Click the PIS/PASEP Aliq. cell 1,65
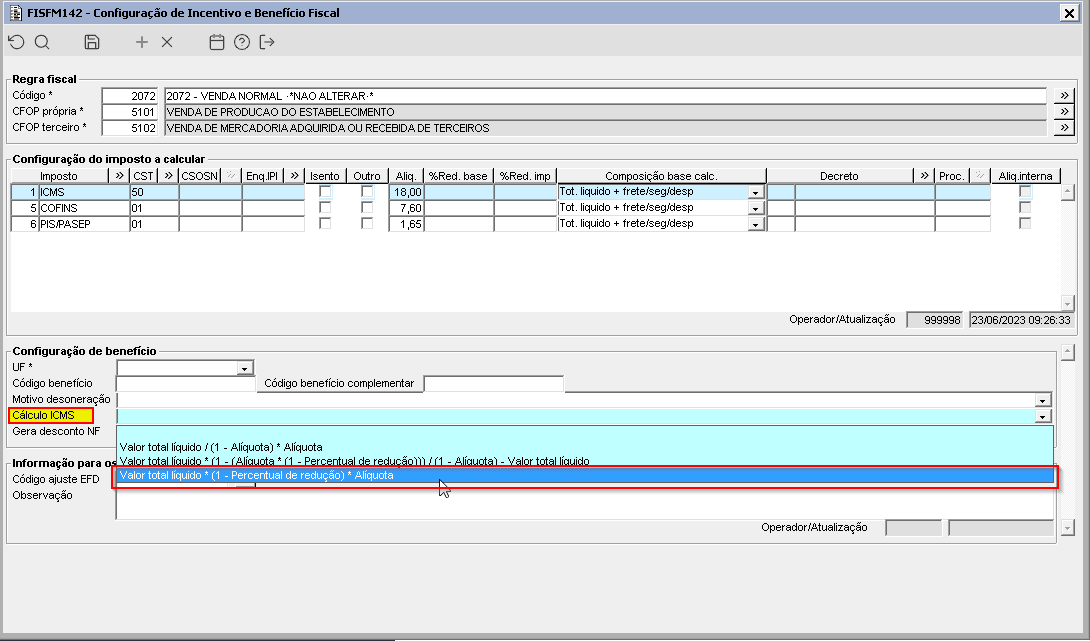This screenshot has width=1090, height=641. tap(407, 224)
